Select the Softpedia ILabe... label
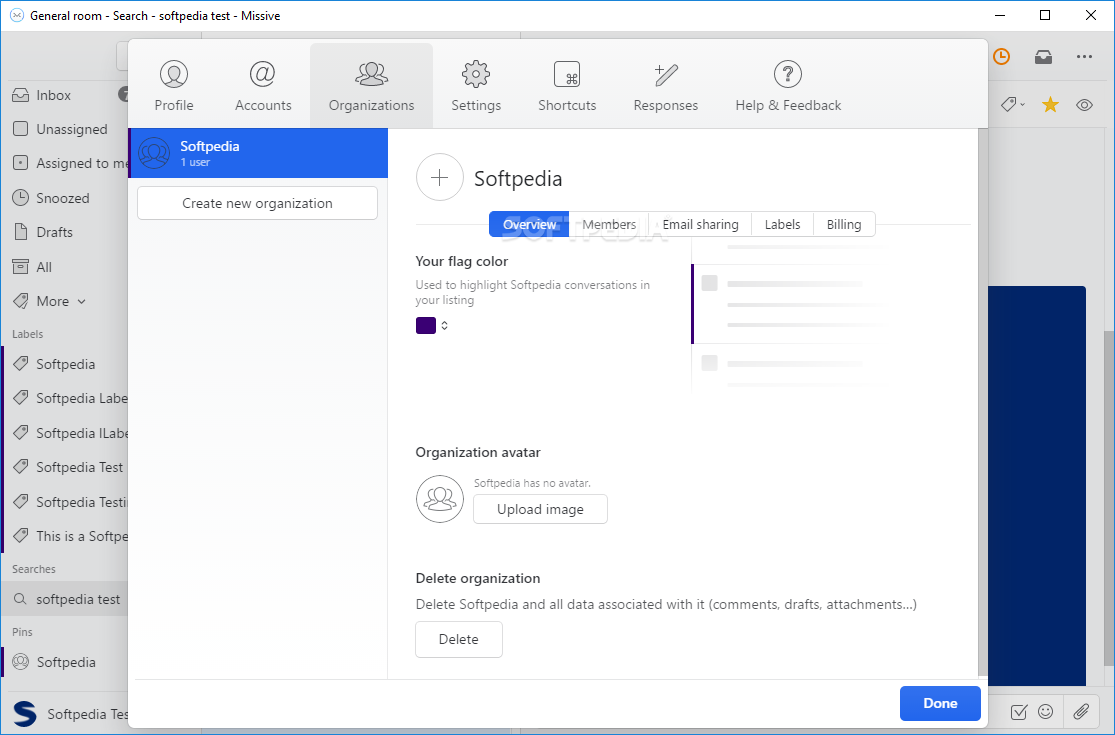The width and height of the screenshot is (1115, 735). pos(65,433)
